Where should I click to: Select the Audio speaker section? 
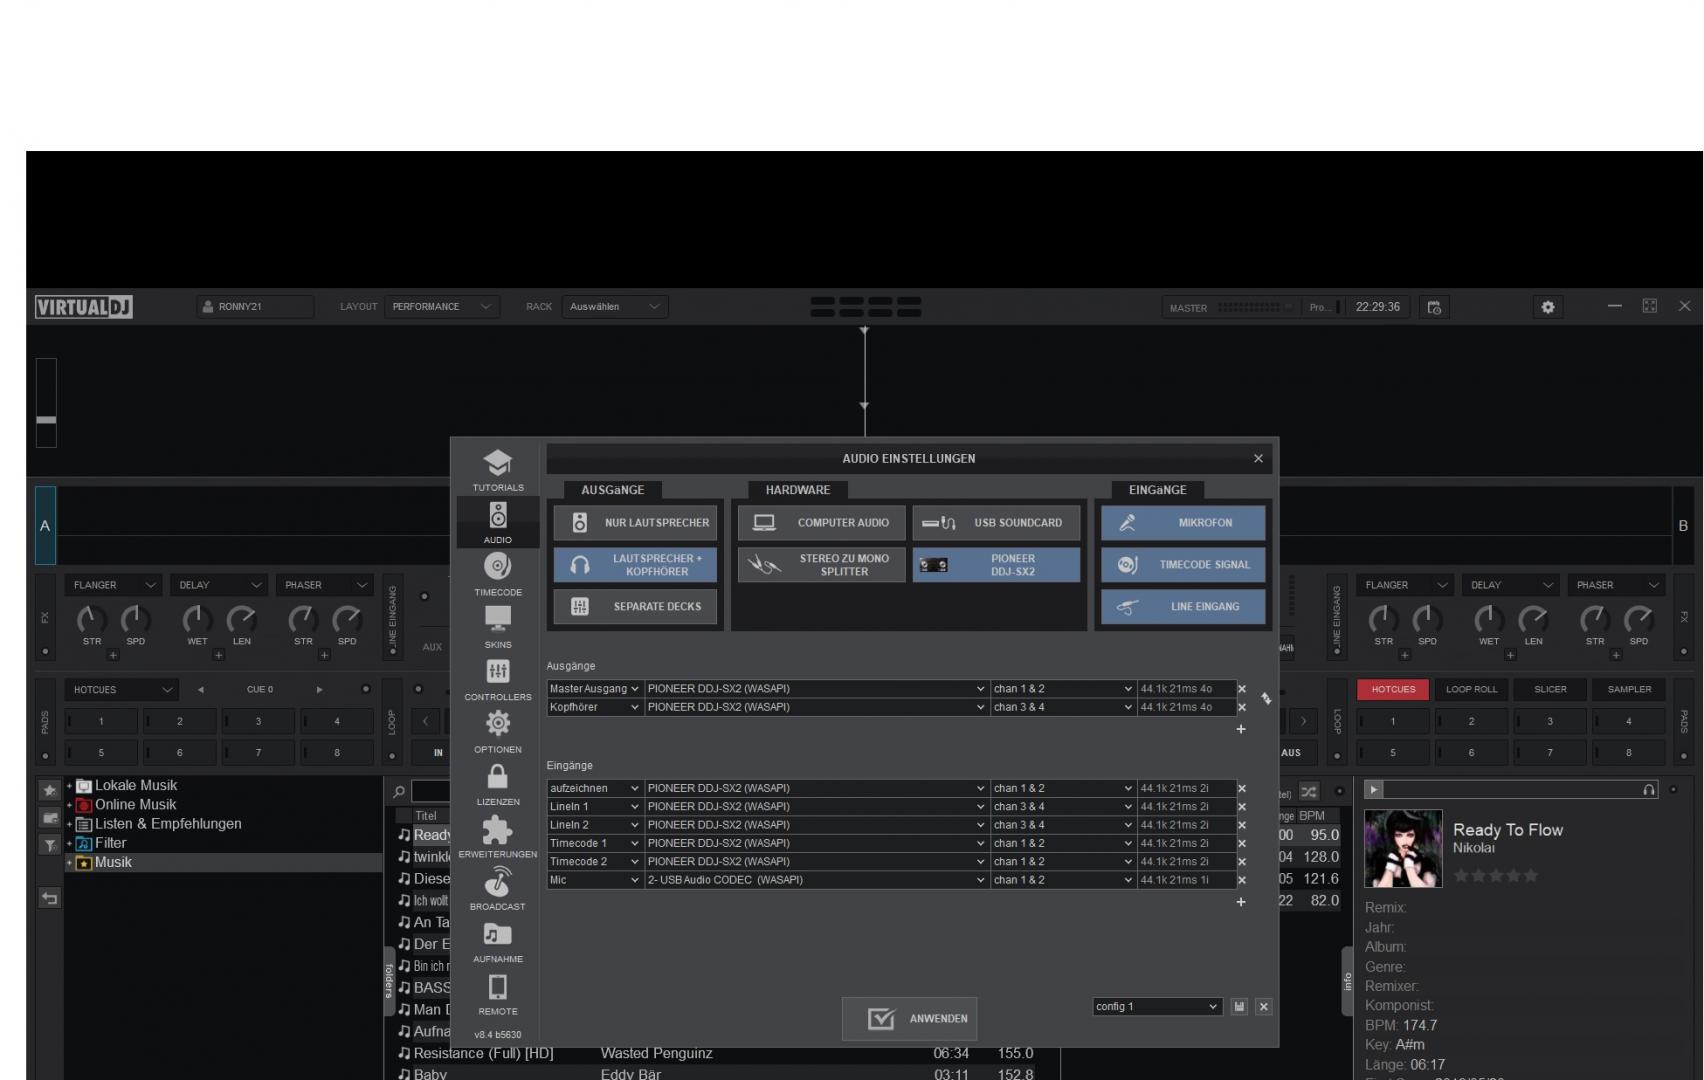(x=498, y=522)
